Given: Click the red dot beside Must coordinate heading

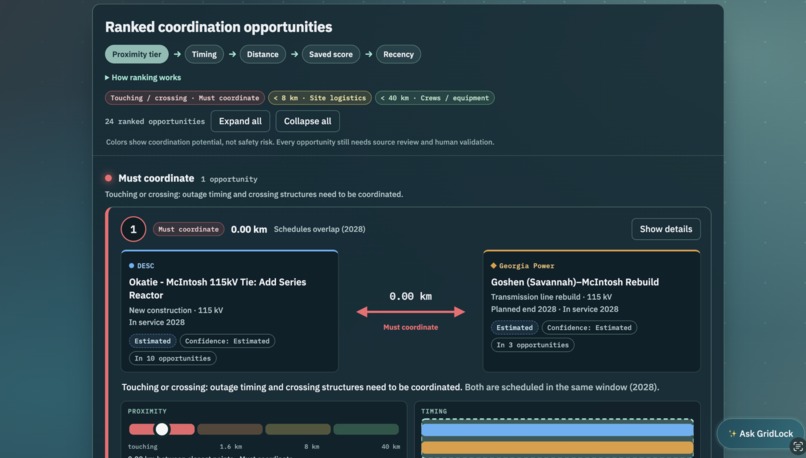Looking at the screenshot, I should pyautogui.click(x=108, y=178).
